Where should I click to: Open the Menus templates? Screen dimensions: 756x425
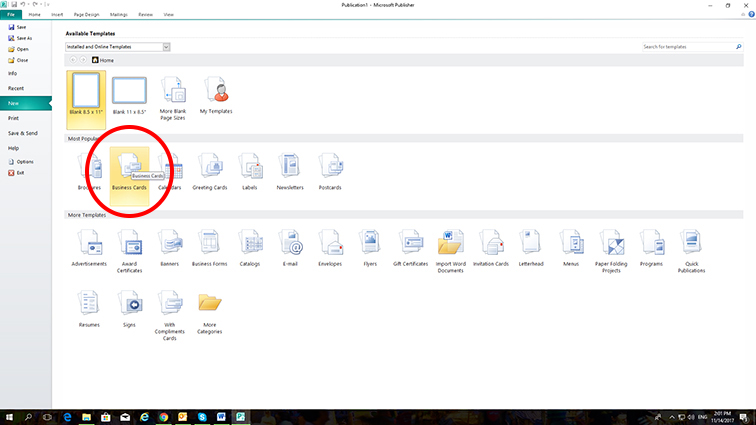click(x=571, y=248)
